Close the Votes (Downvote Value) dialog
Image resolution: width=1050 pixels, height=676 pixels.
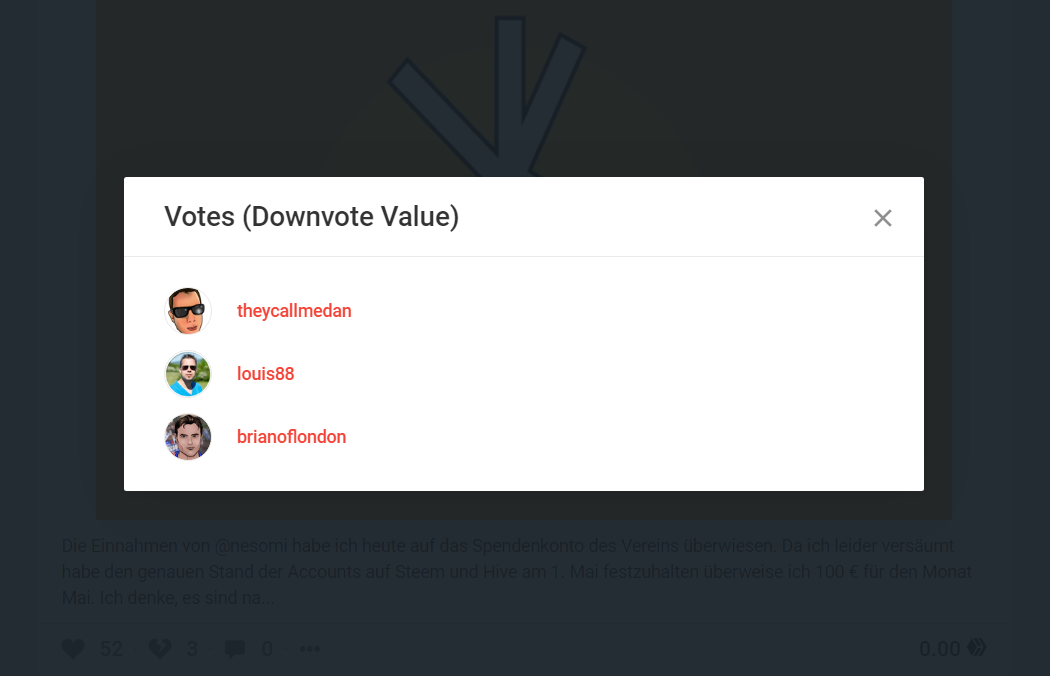pyautogui.click(x=883, y=218)
